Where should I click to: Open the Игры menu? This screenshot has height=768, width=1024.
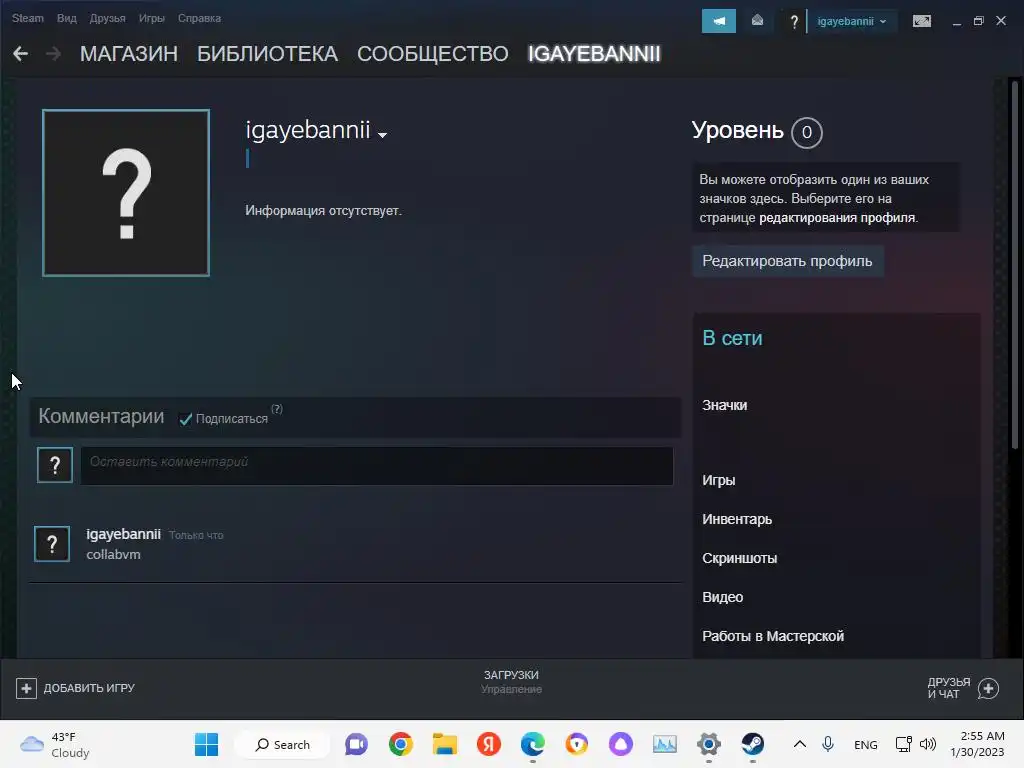tap(152, 18)
